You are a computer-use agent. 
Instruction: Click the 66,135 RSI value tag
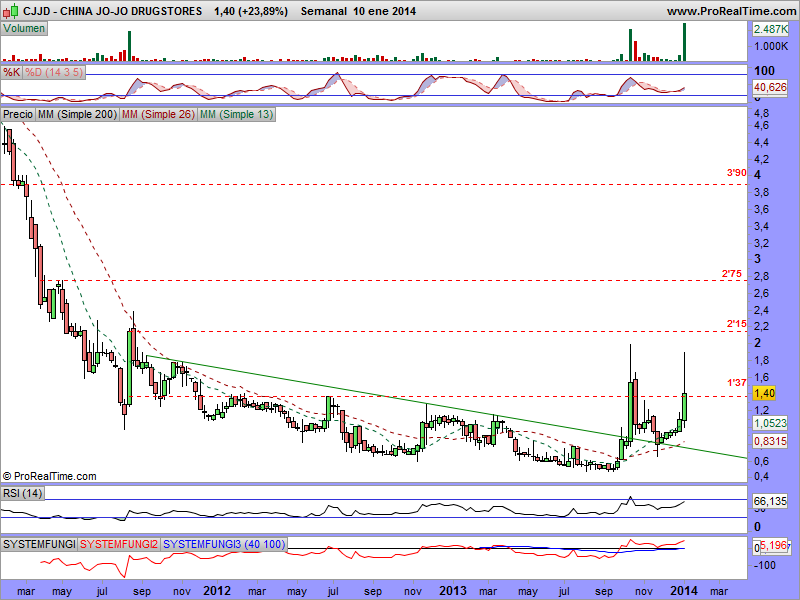pyautogui.click(x=770, y=501)
